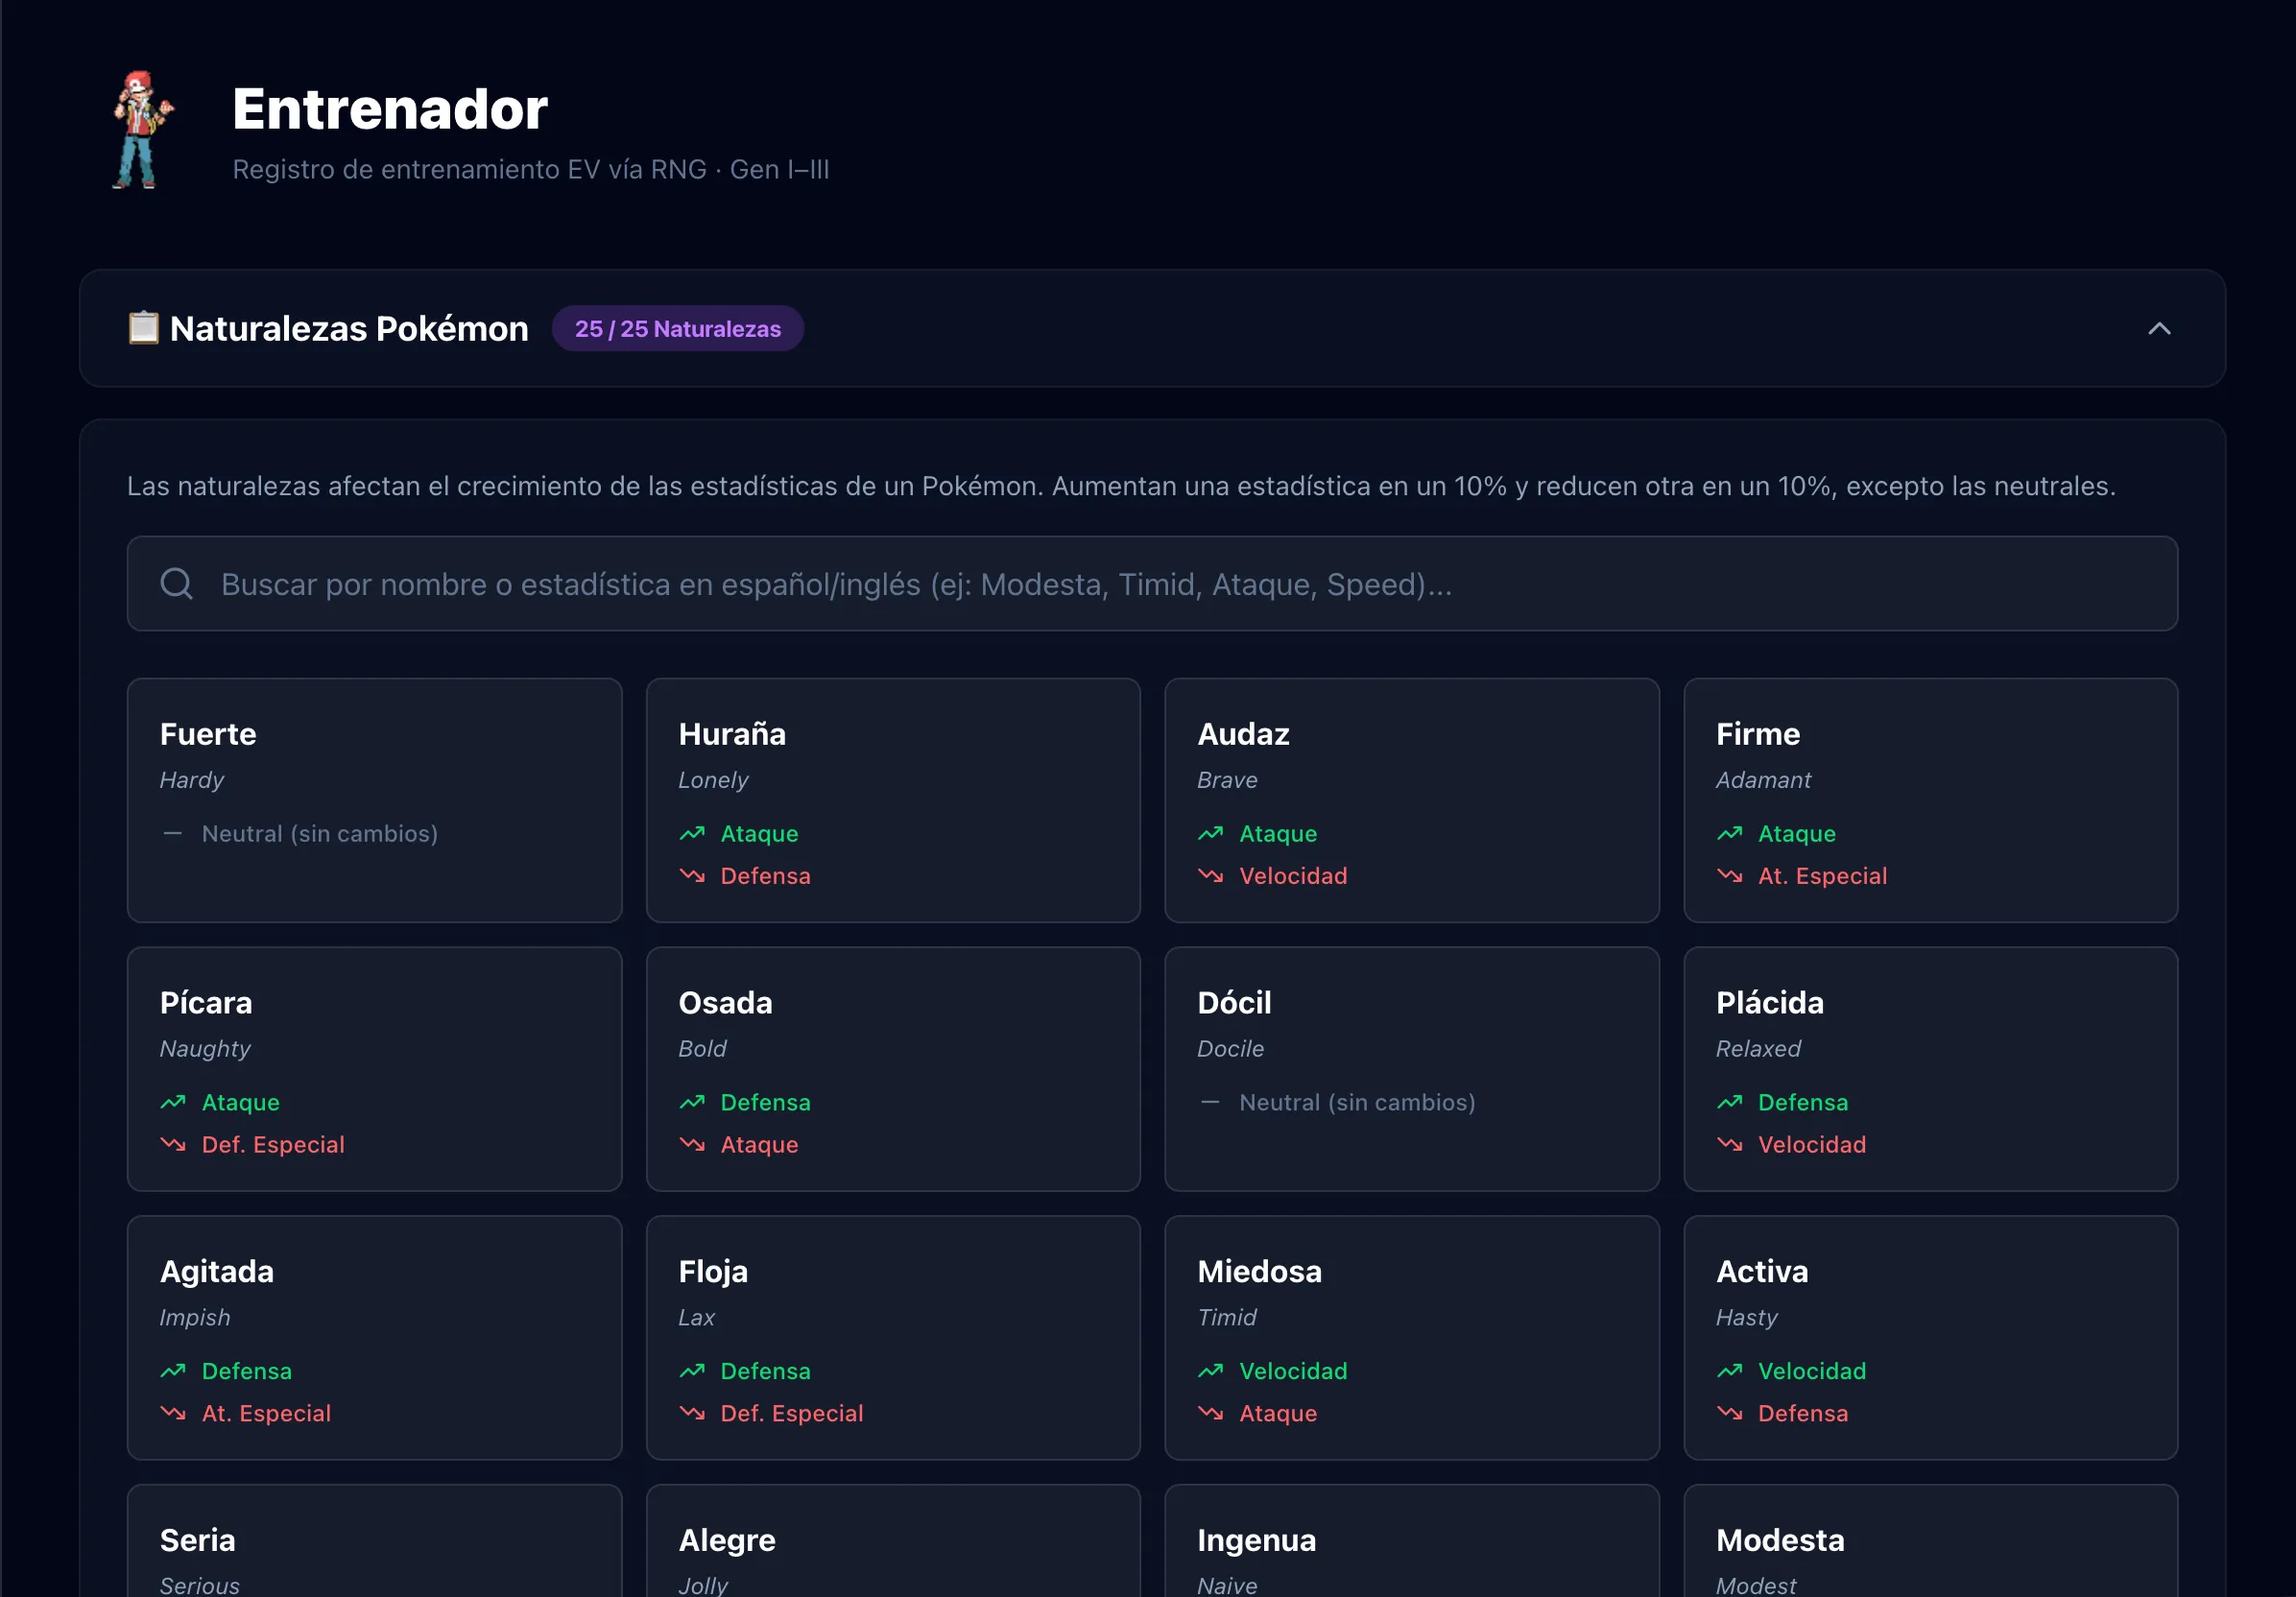Click the down-trend At. Especial icon in Agitada

(173, 1412)
